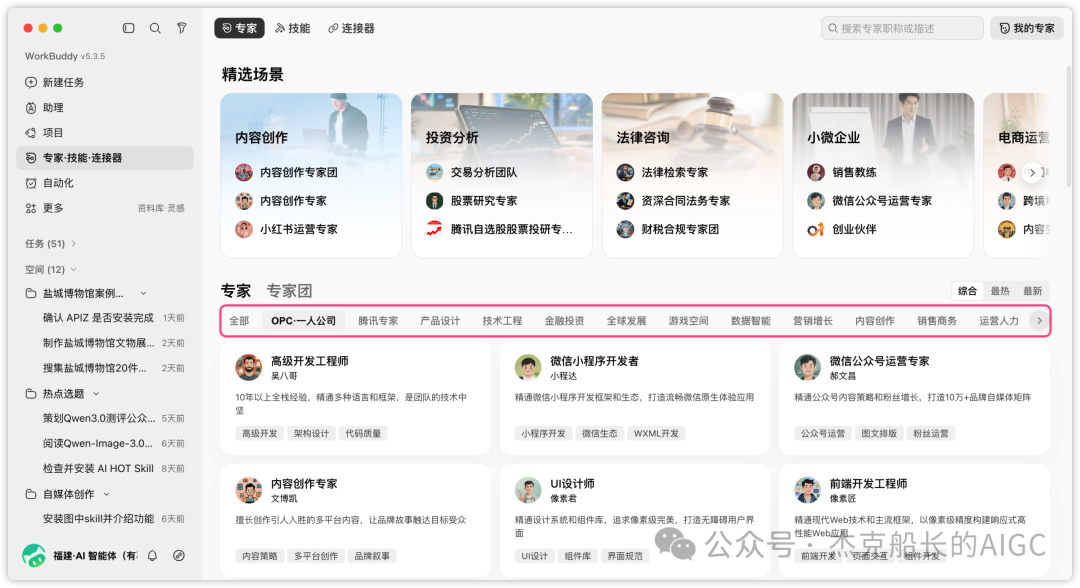The height and width of the screenshot is (588, 1080).
Task: Click the 公众号运营 tag
Action: [x=822, y=434]
